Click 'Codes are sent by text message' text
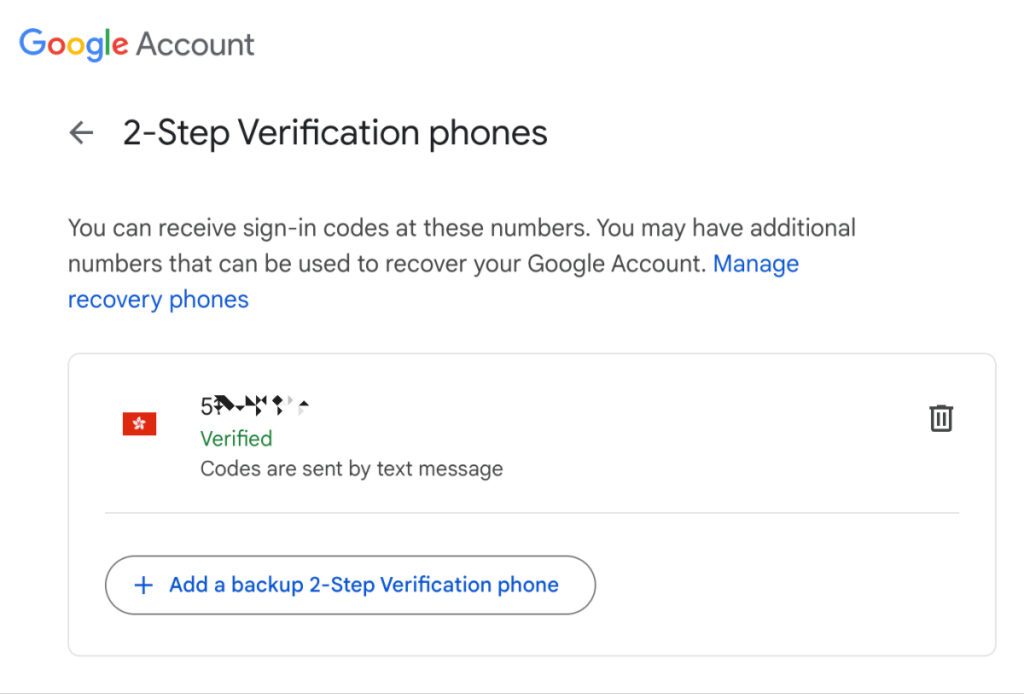 coord(351,469)
